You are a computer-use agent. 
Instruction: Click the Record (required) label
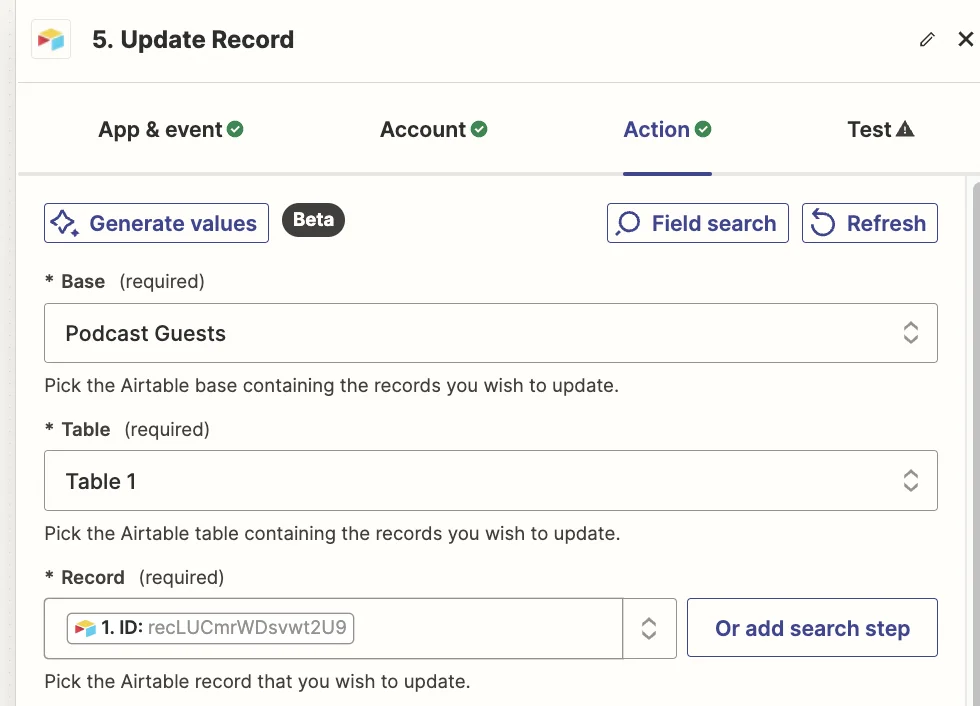pyautogui.click(x=134, y=577)
